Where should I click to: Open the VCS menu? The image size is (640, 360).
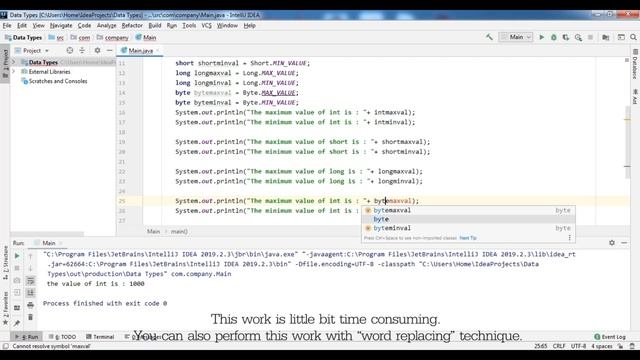207,25
